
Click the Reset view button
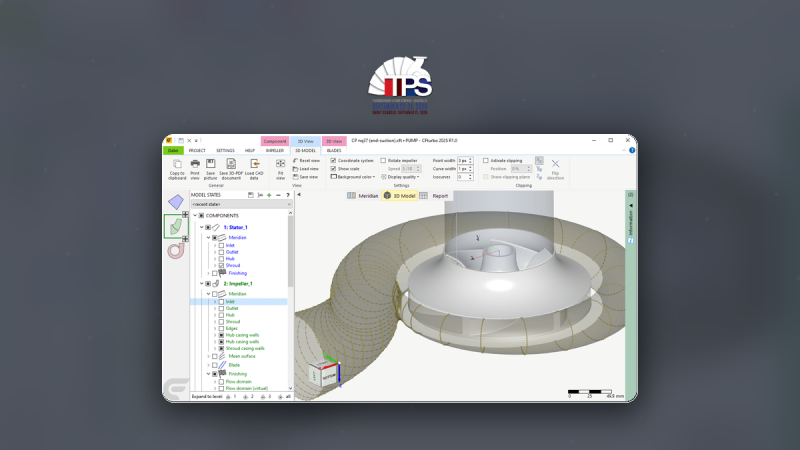[x=306, y=161]
